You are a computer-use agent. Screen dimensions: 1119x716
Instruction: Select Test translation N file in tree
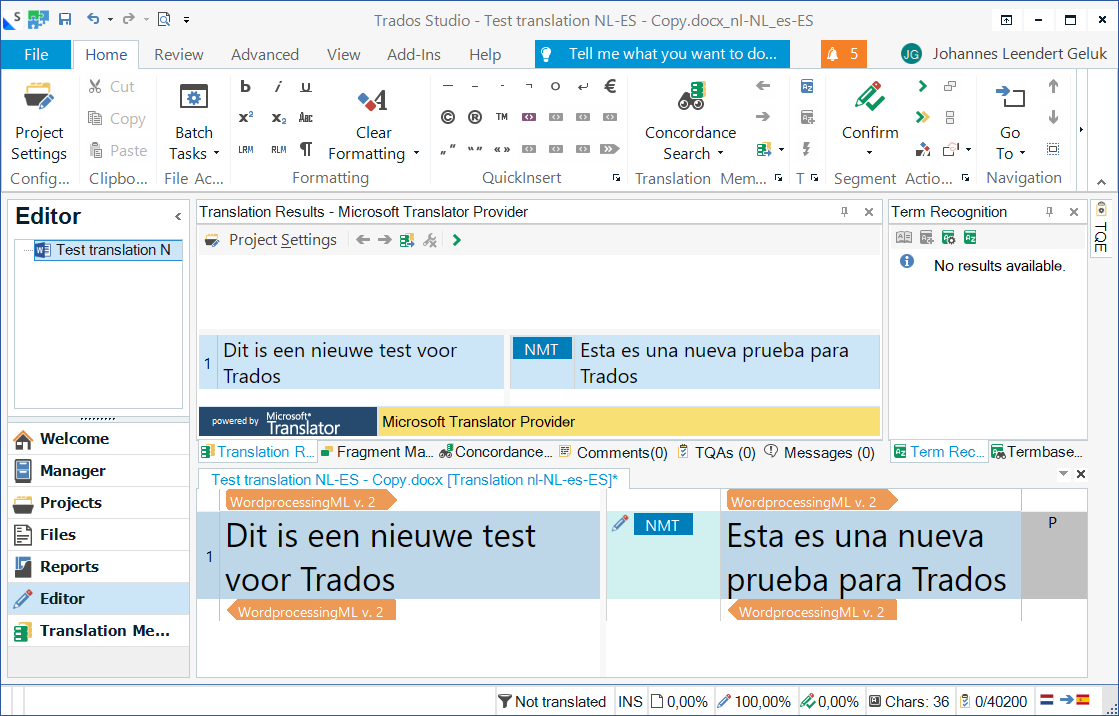click(107, 250)
